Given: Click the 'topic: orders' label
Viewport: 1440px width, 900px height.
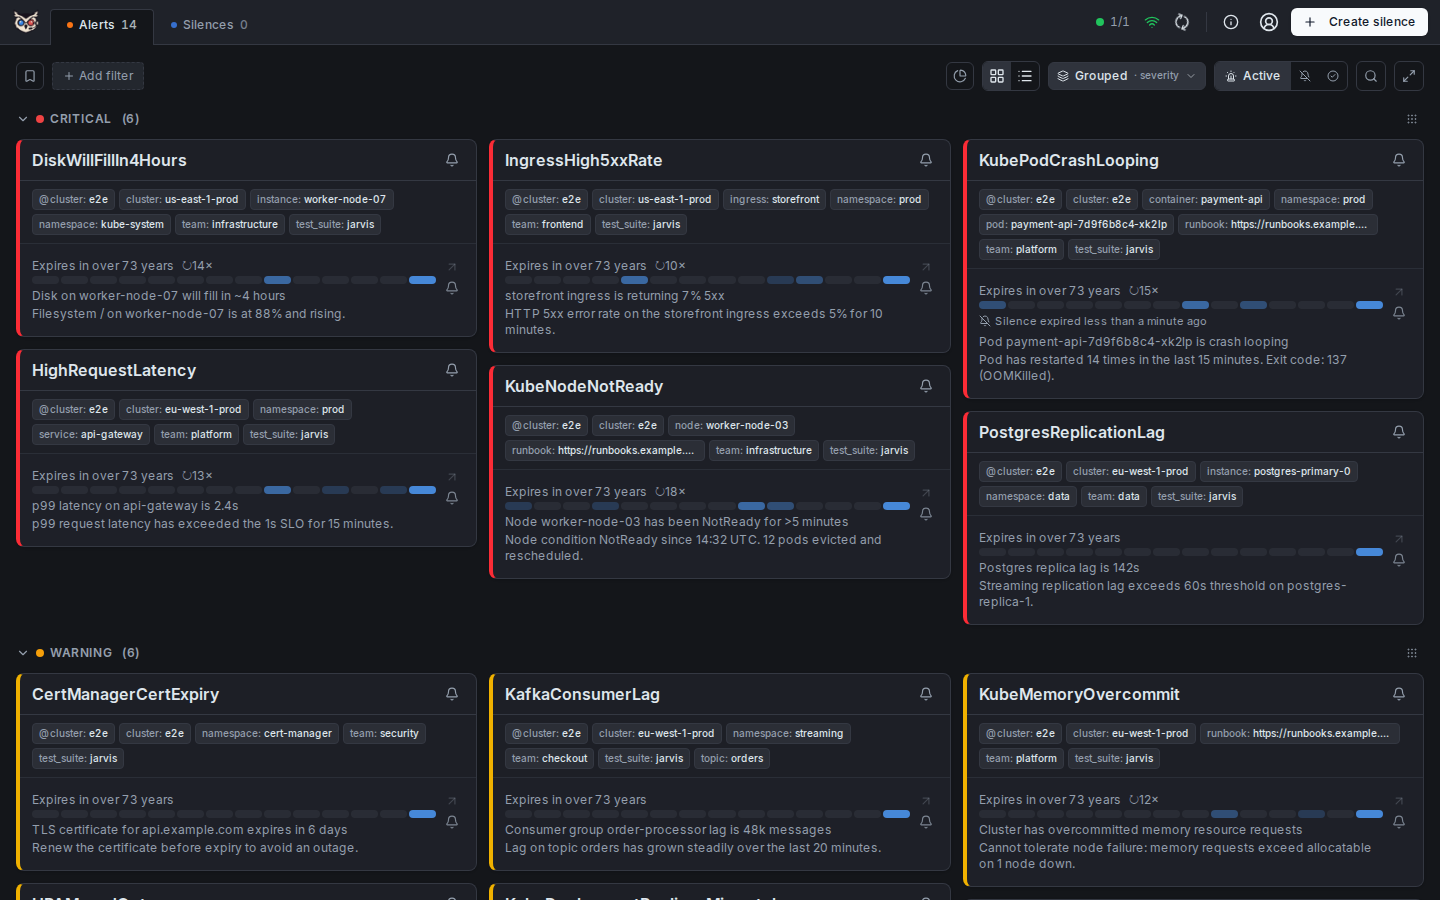Looking at the screenshot, I should pyautogui.click(x=732, y=759).
